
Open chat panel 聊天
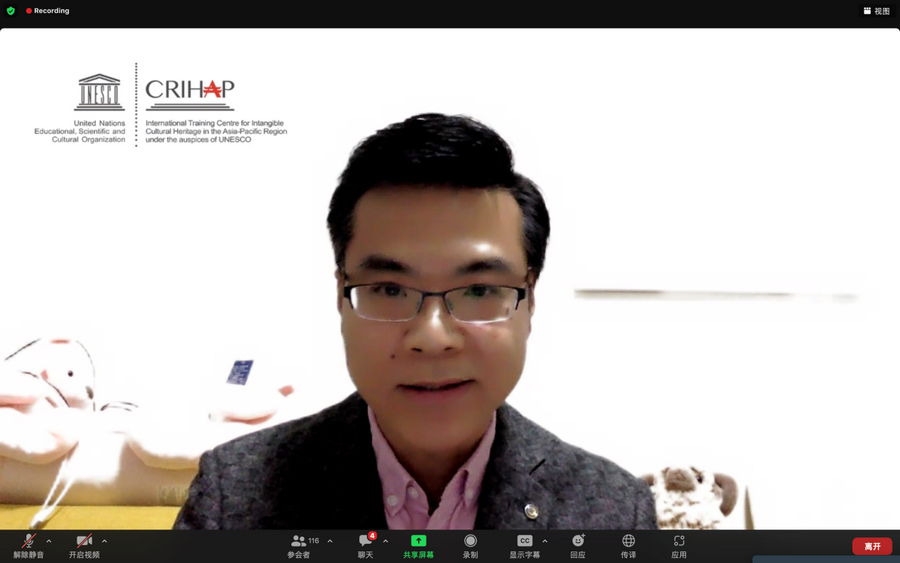pos(366,546)
